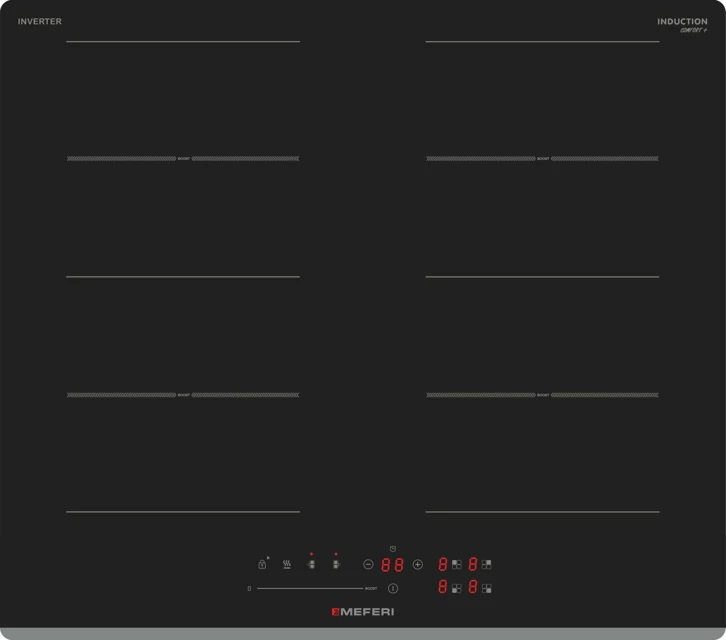Tap the front-left zone power digit display
This screenshot has height=640, width=726.
click(x=443, y=587)
